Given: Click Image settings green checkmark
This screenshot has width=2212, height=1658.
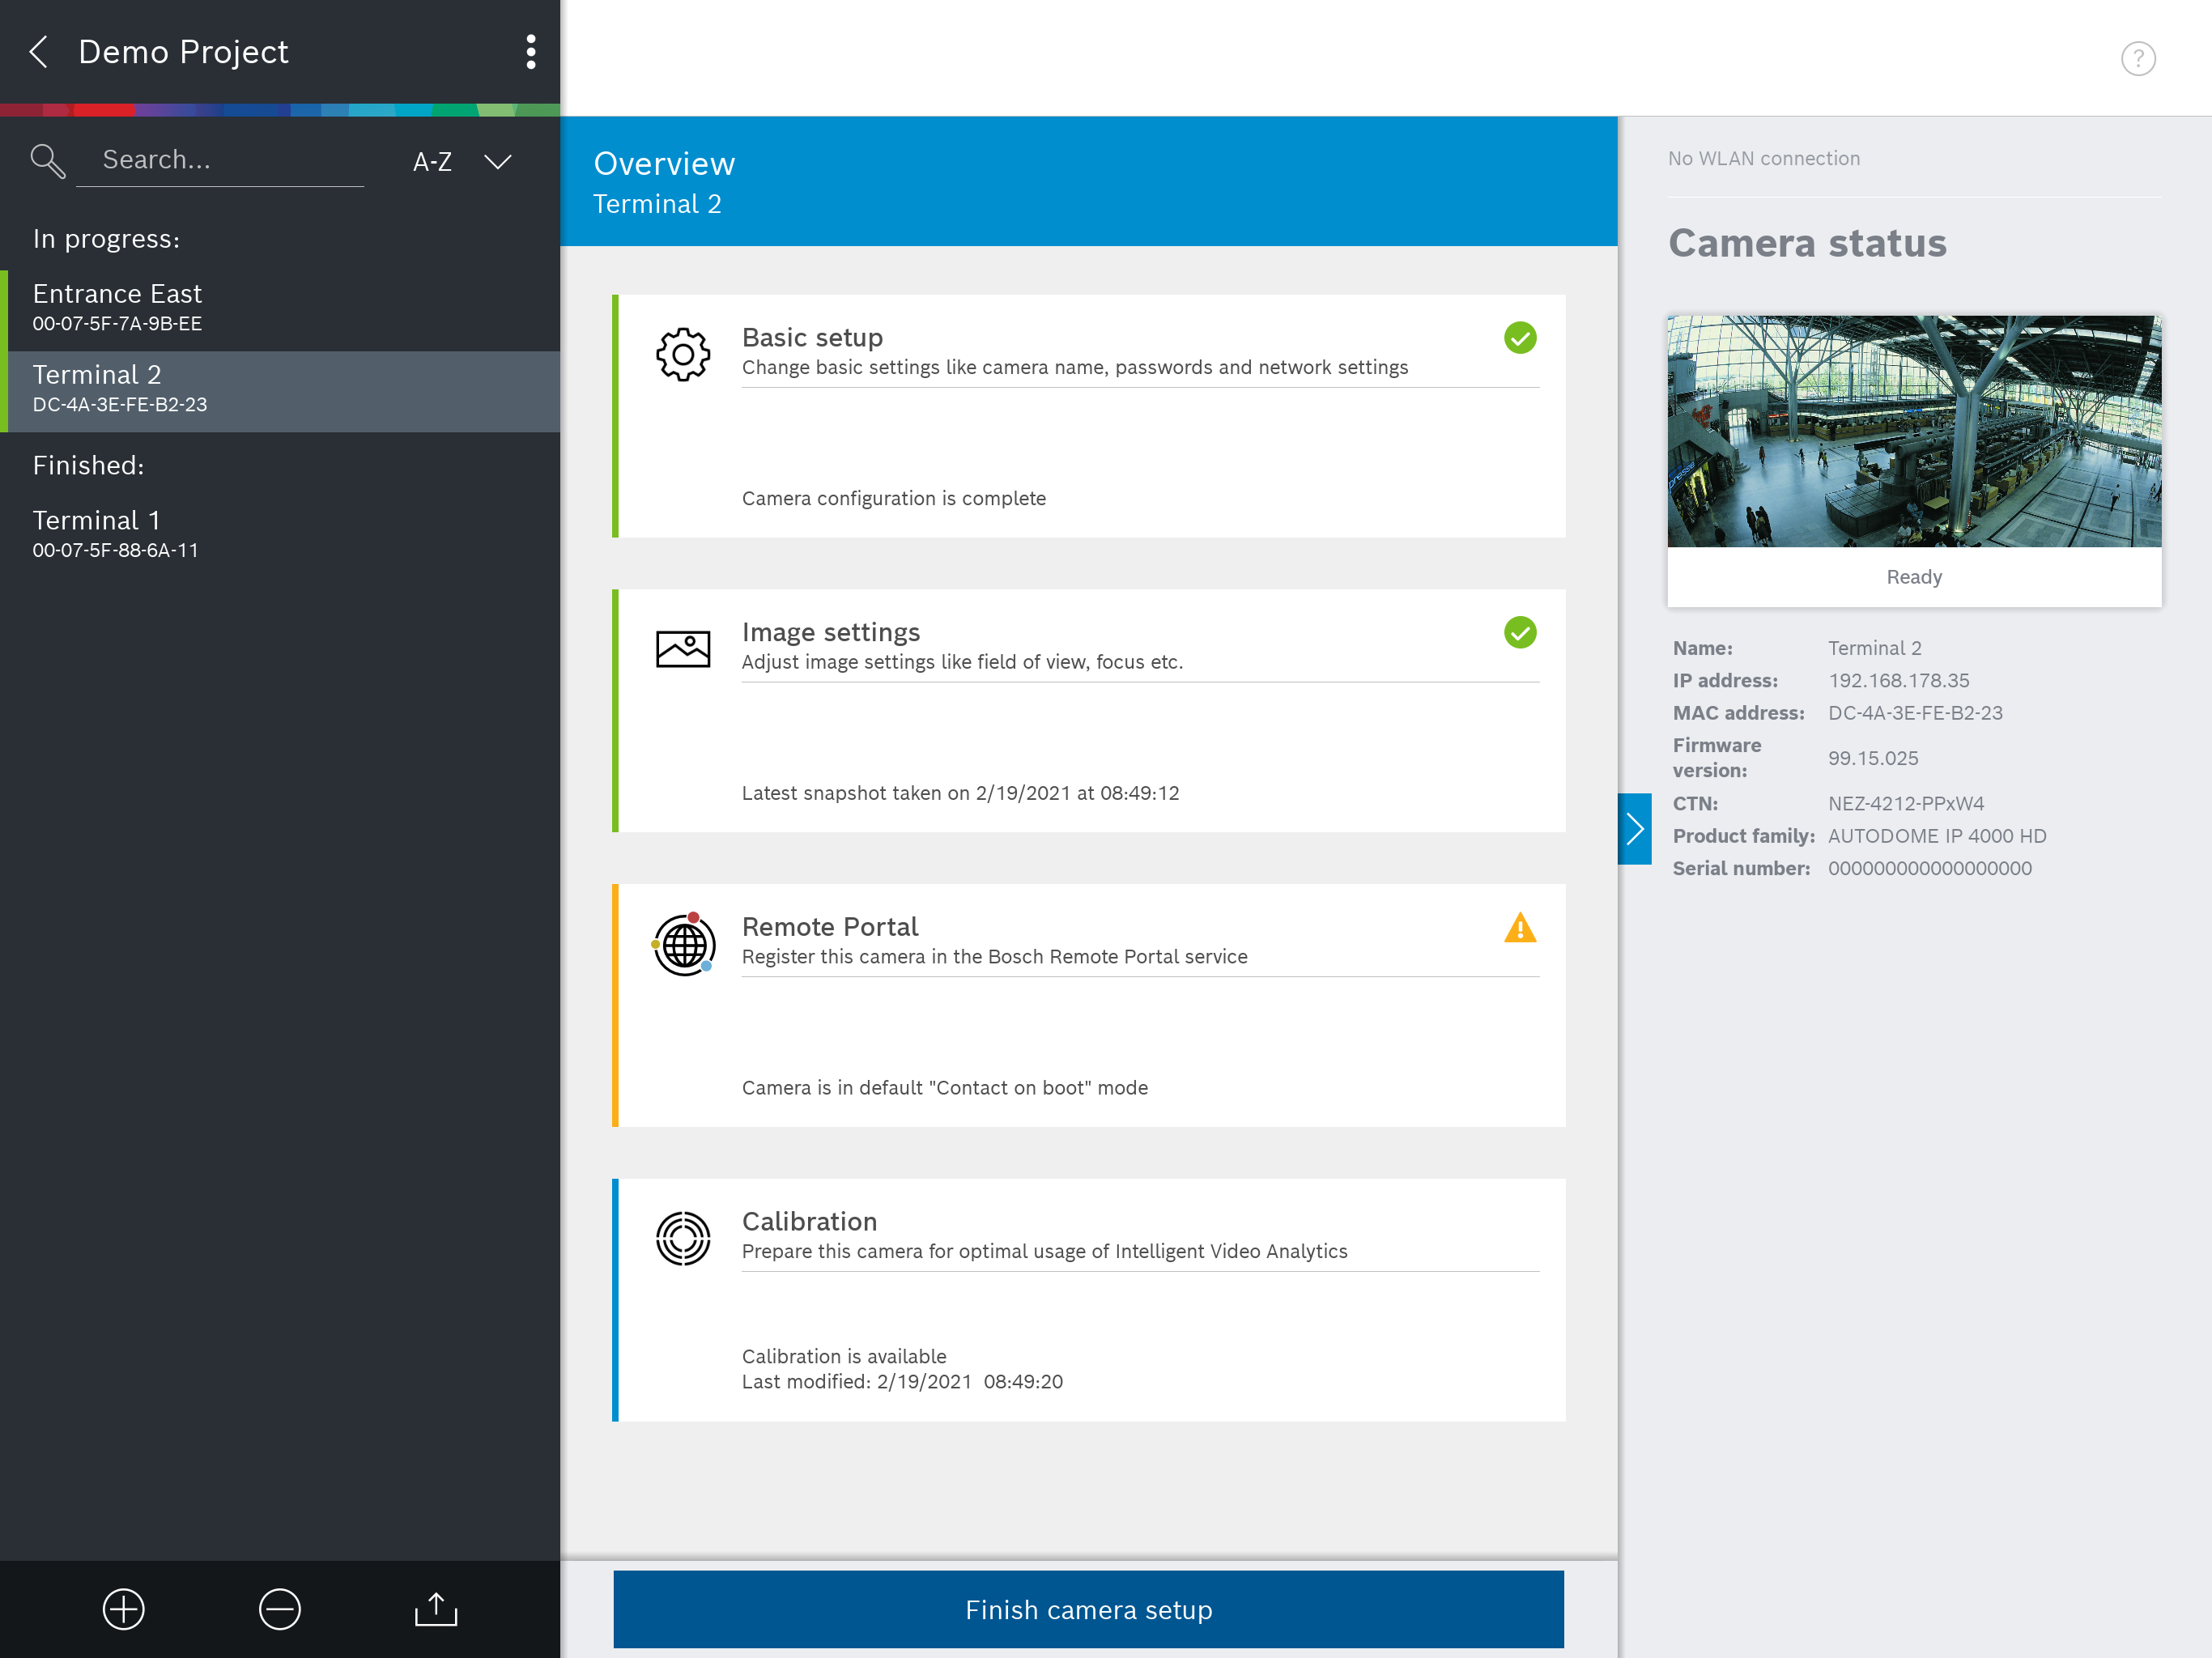Looking at the screenshot, I should [1520, 633].
